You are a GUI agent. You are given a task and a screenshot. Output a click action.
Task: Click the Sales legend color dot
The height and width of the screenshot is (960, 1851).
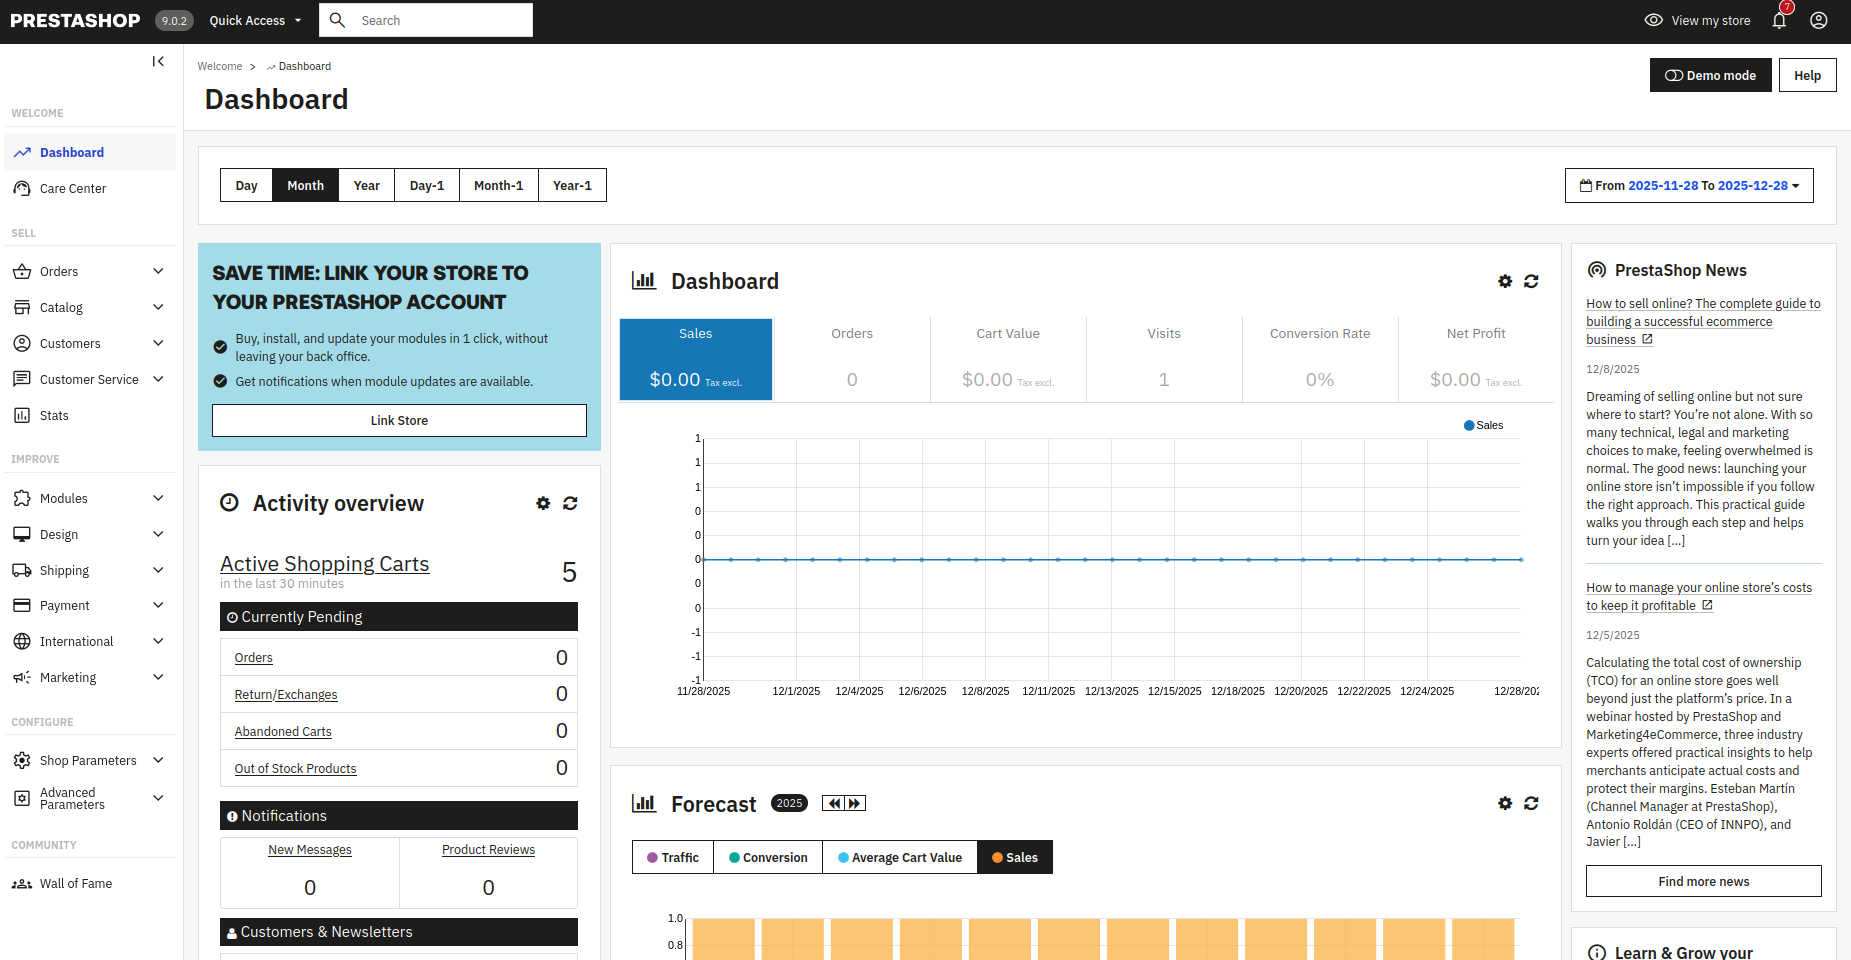[1468, 426]
